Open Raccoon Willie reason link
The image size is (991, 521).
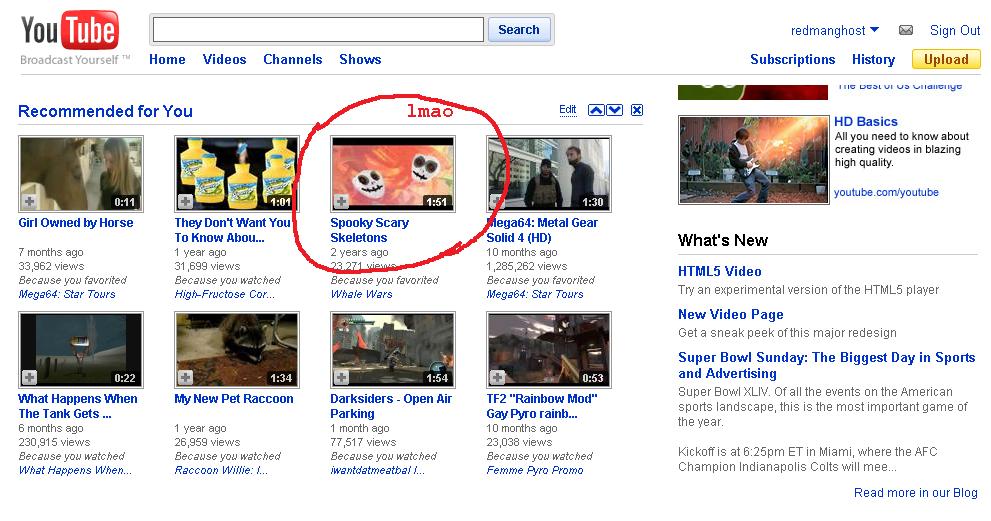click(221, 470)
